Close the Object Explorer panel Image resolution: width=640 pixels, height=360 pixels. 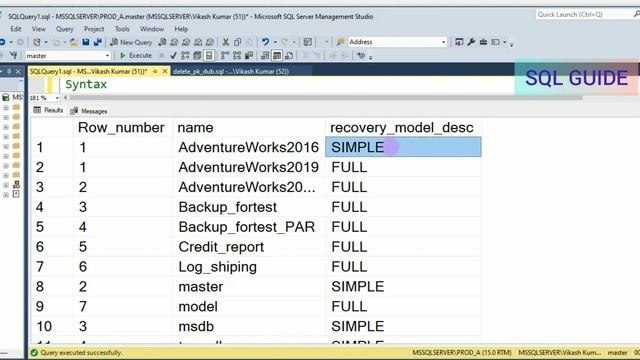(x=18, y=71)
